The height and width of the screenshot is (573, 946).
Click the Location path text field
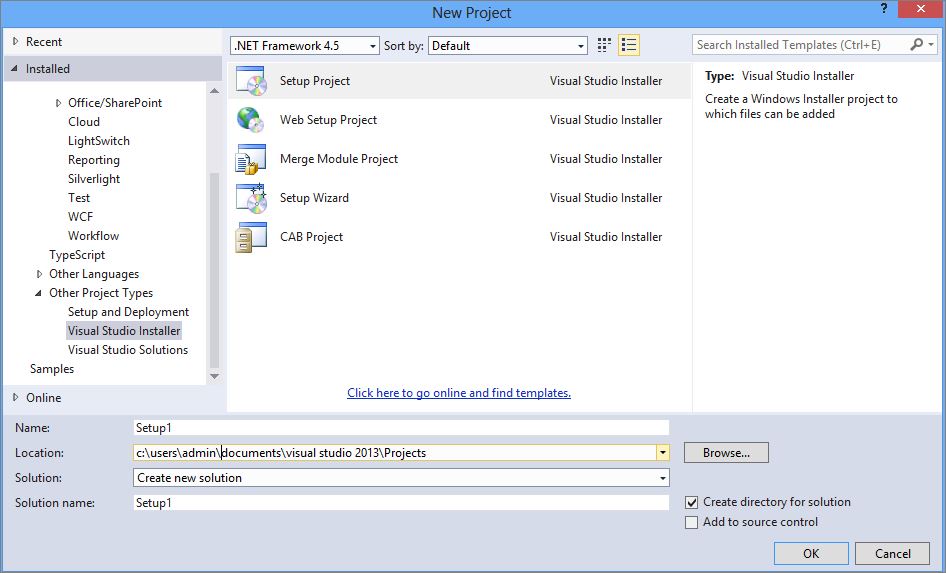(x=395, y=452)
